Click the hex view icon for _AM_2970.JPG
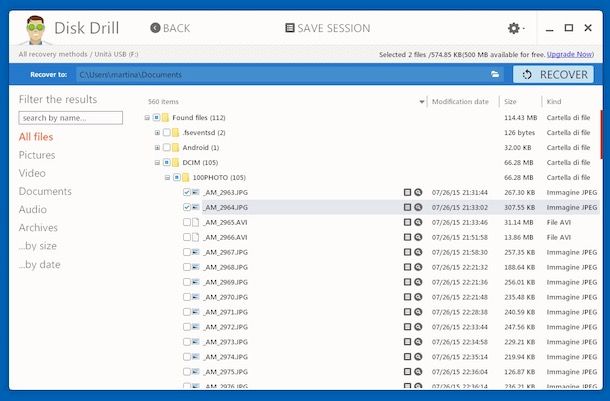610x401 pixels. click(407, 297)
